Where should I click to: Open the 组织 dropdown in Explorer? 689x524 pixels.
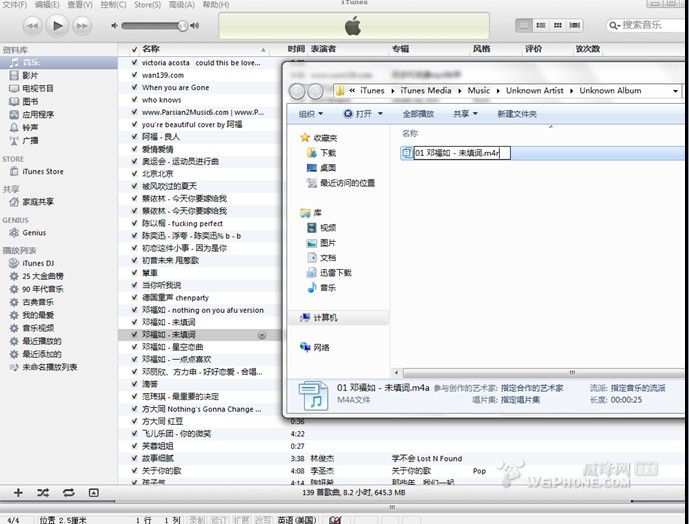(x=311, y=114)
